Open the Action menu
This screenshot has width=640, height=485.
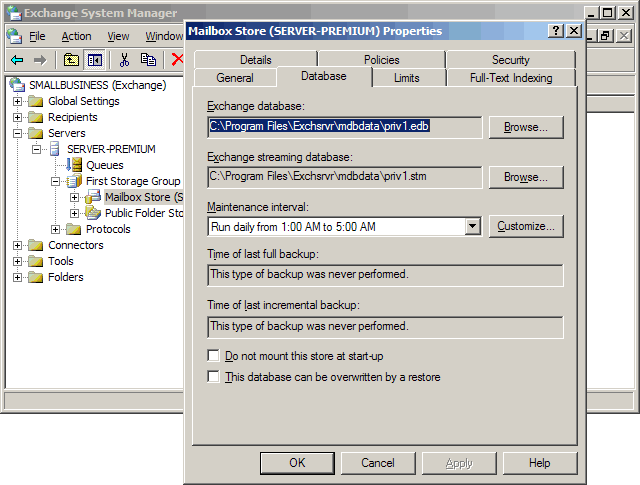tap(76, 36)
